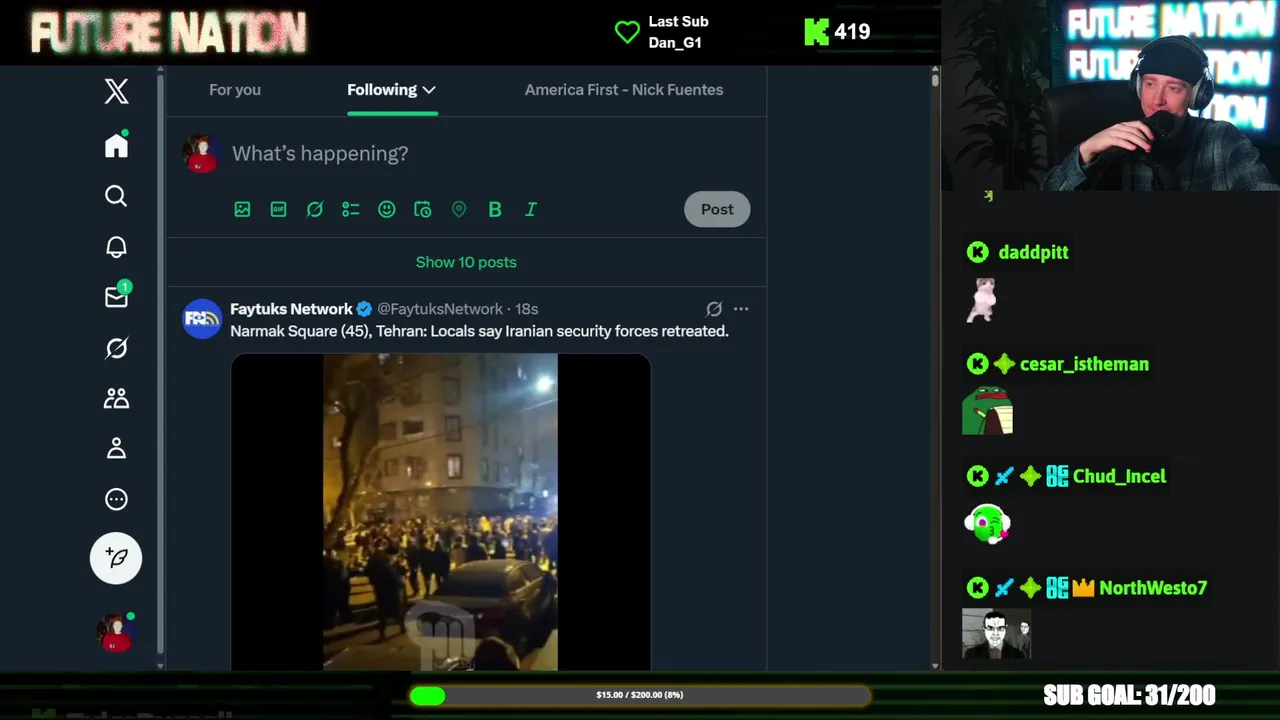Viewport: 1280px width, 720px height.
Task: Click the cat emote under daddpitt
Action: [x=982, y=300]
